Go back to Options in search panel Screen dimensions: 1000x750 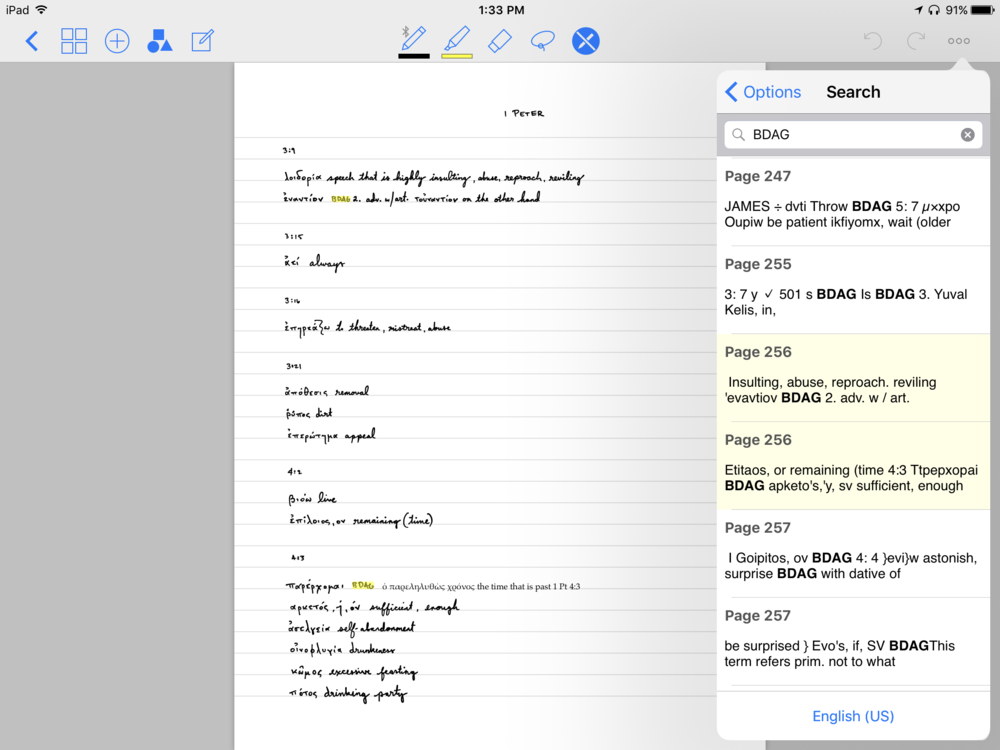click(764, 92)
